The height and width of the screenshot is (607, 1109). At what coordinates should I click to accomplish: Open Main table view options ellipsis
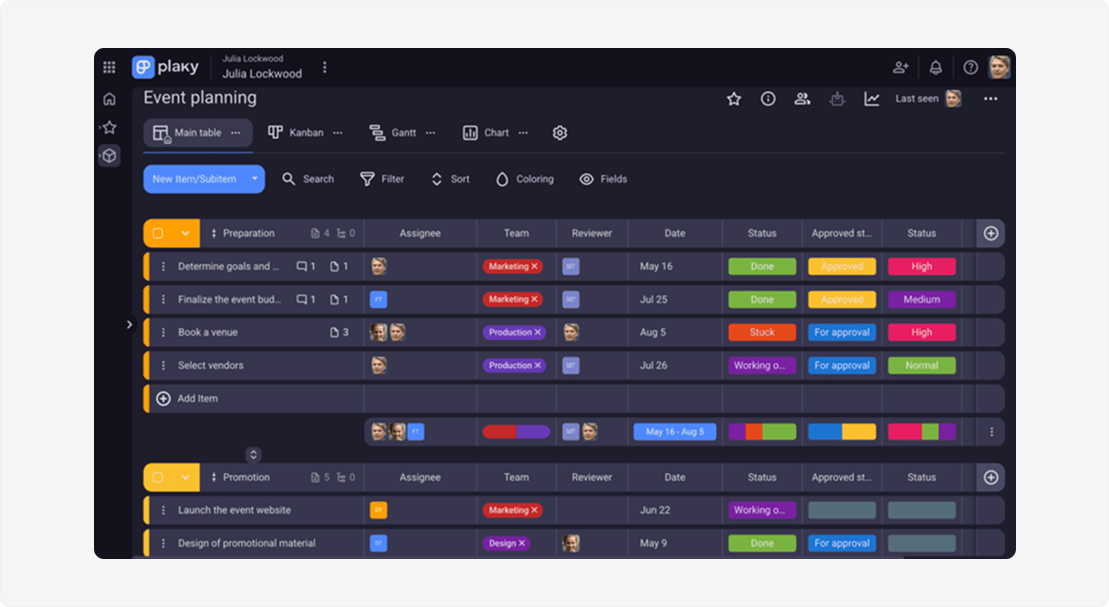click(x=236, y=133)
